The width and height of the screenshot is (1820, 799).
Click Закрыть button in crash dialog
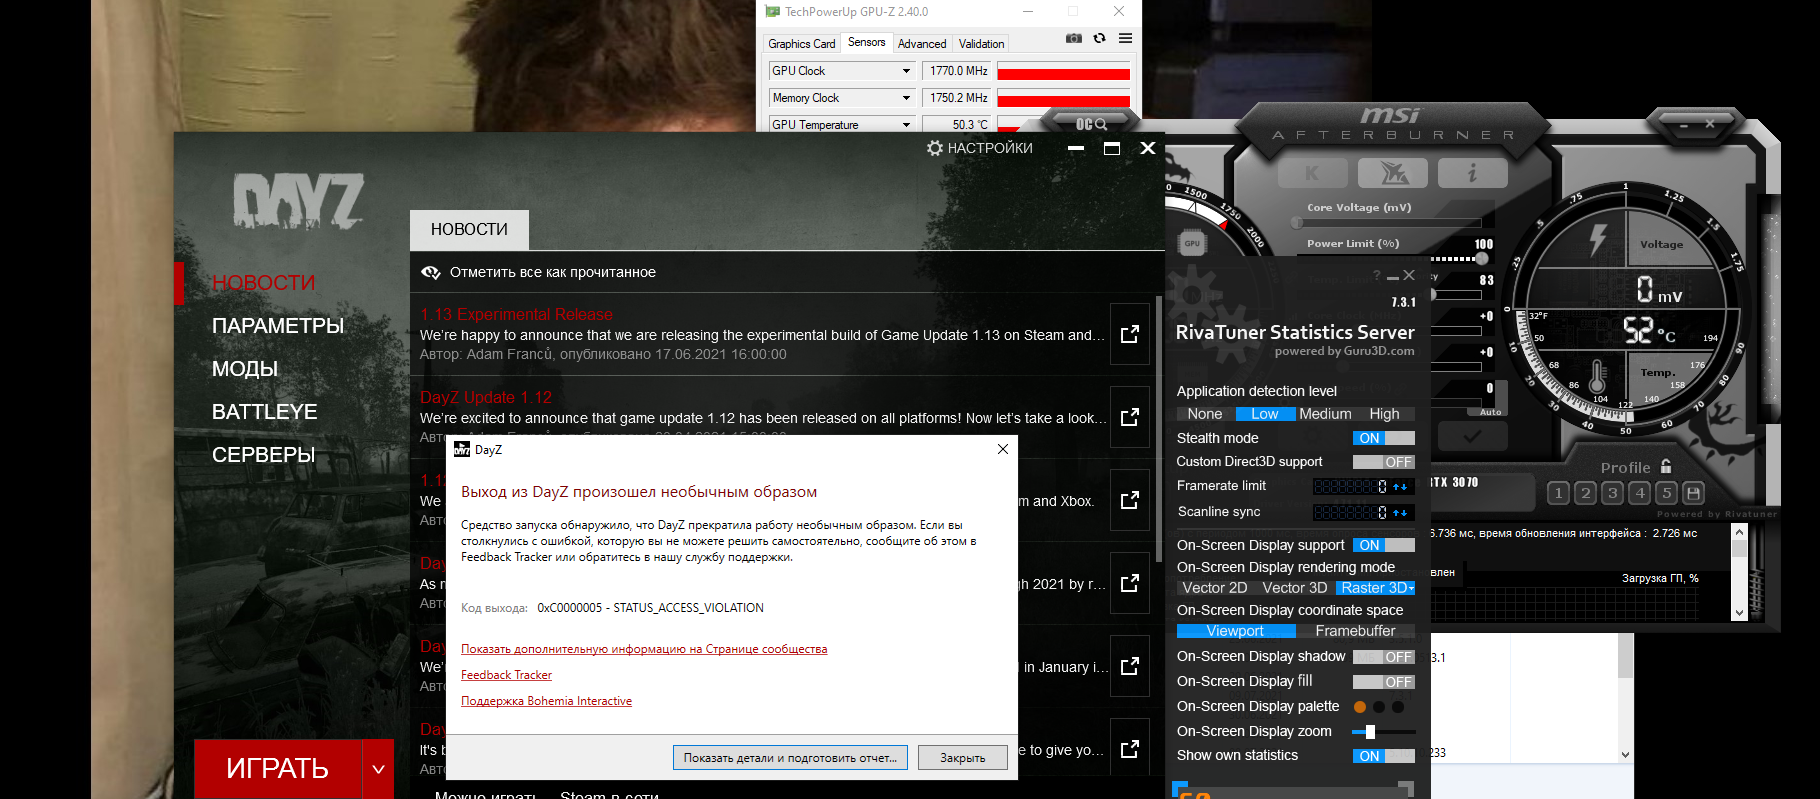(x=962, y=758)
